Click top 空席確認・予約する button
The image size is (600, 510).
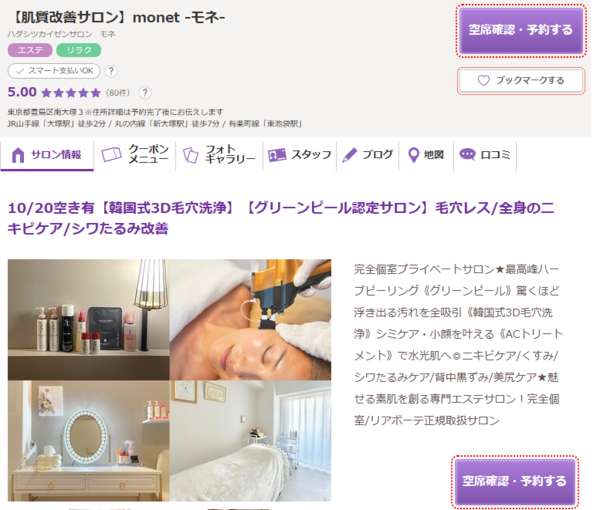521,31
